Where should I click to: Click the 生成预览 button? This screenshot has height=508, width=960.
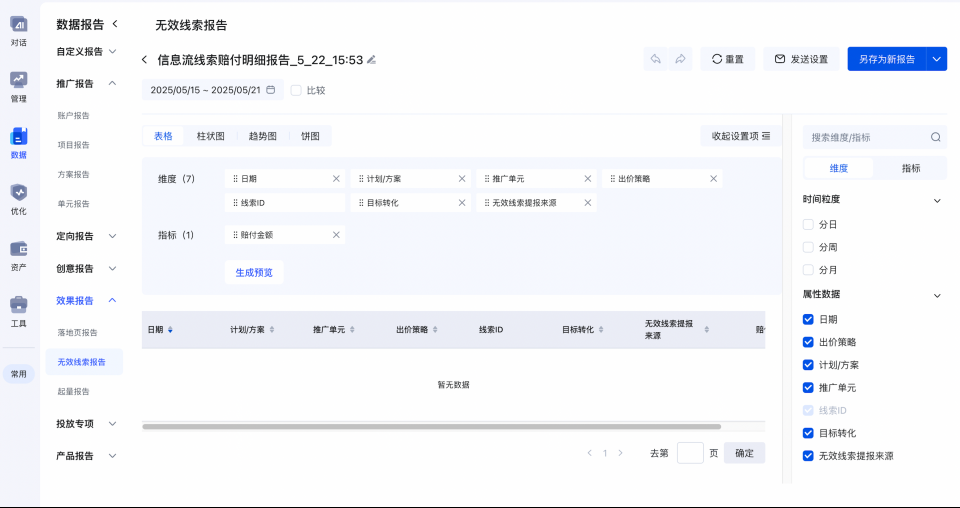pos(254,272)
